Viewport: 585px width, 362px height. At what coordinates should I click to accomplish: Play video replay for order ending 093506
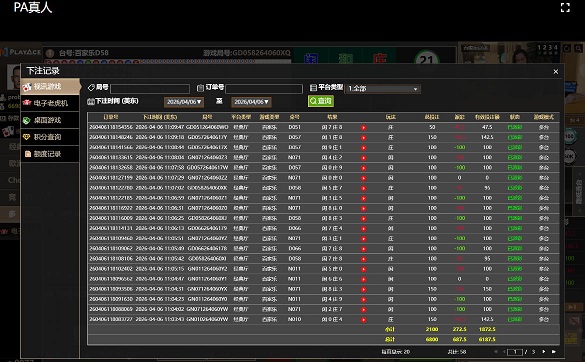[363, 289]
